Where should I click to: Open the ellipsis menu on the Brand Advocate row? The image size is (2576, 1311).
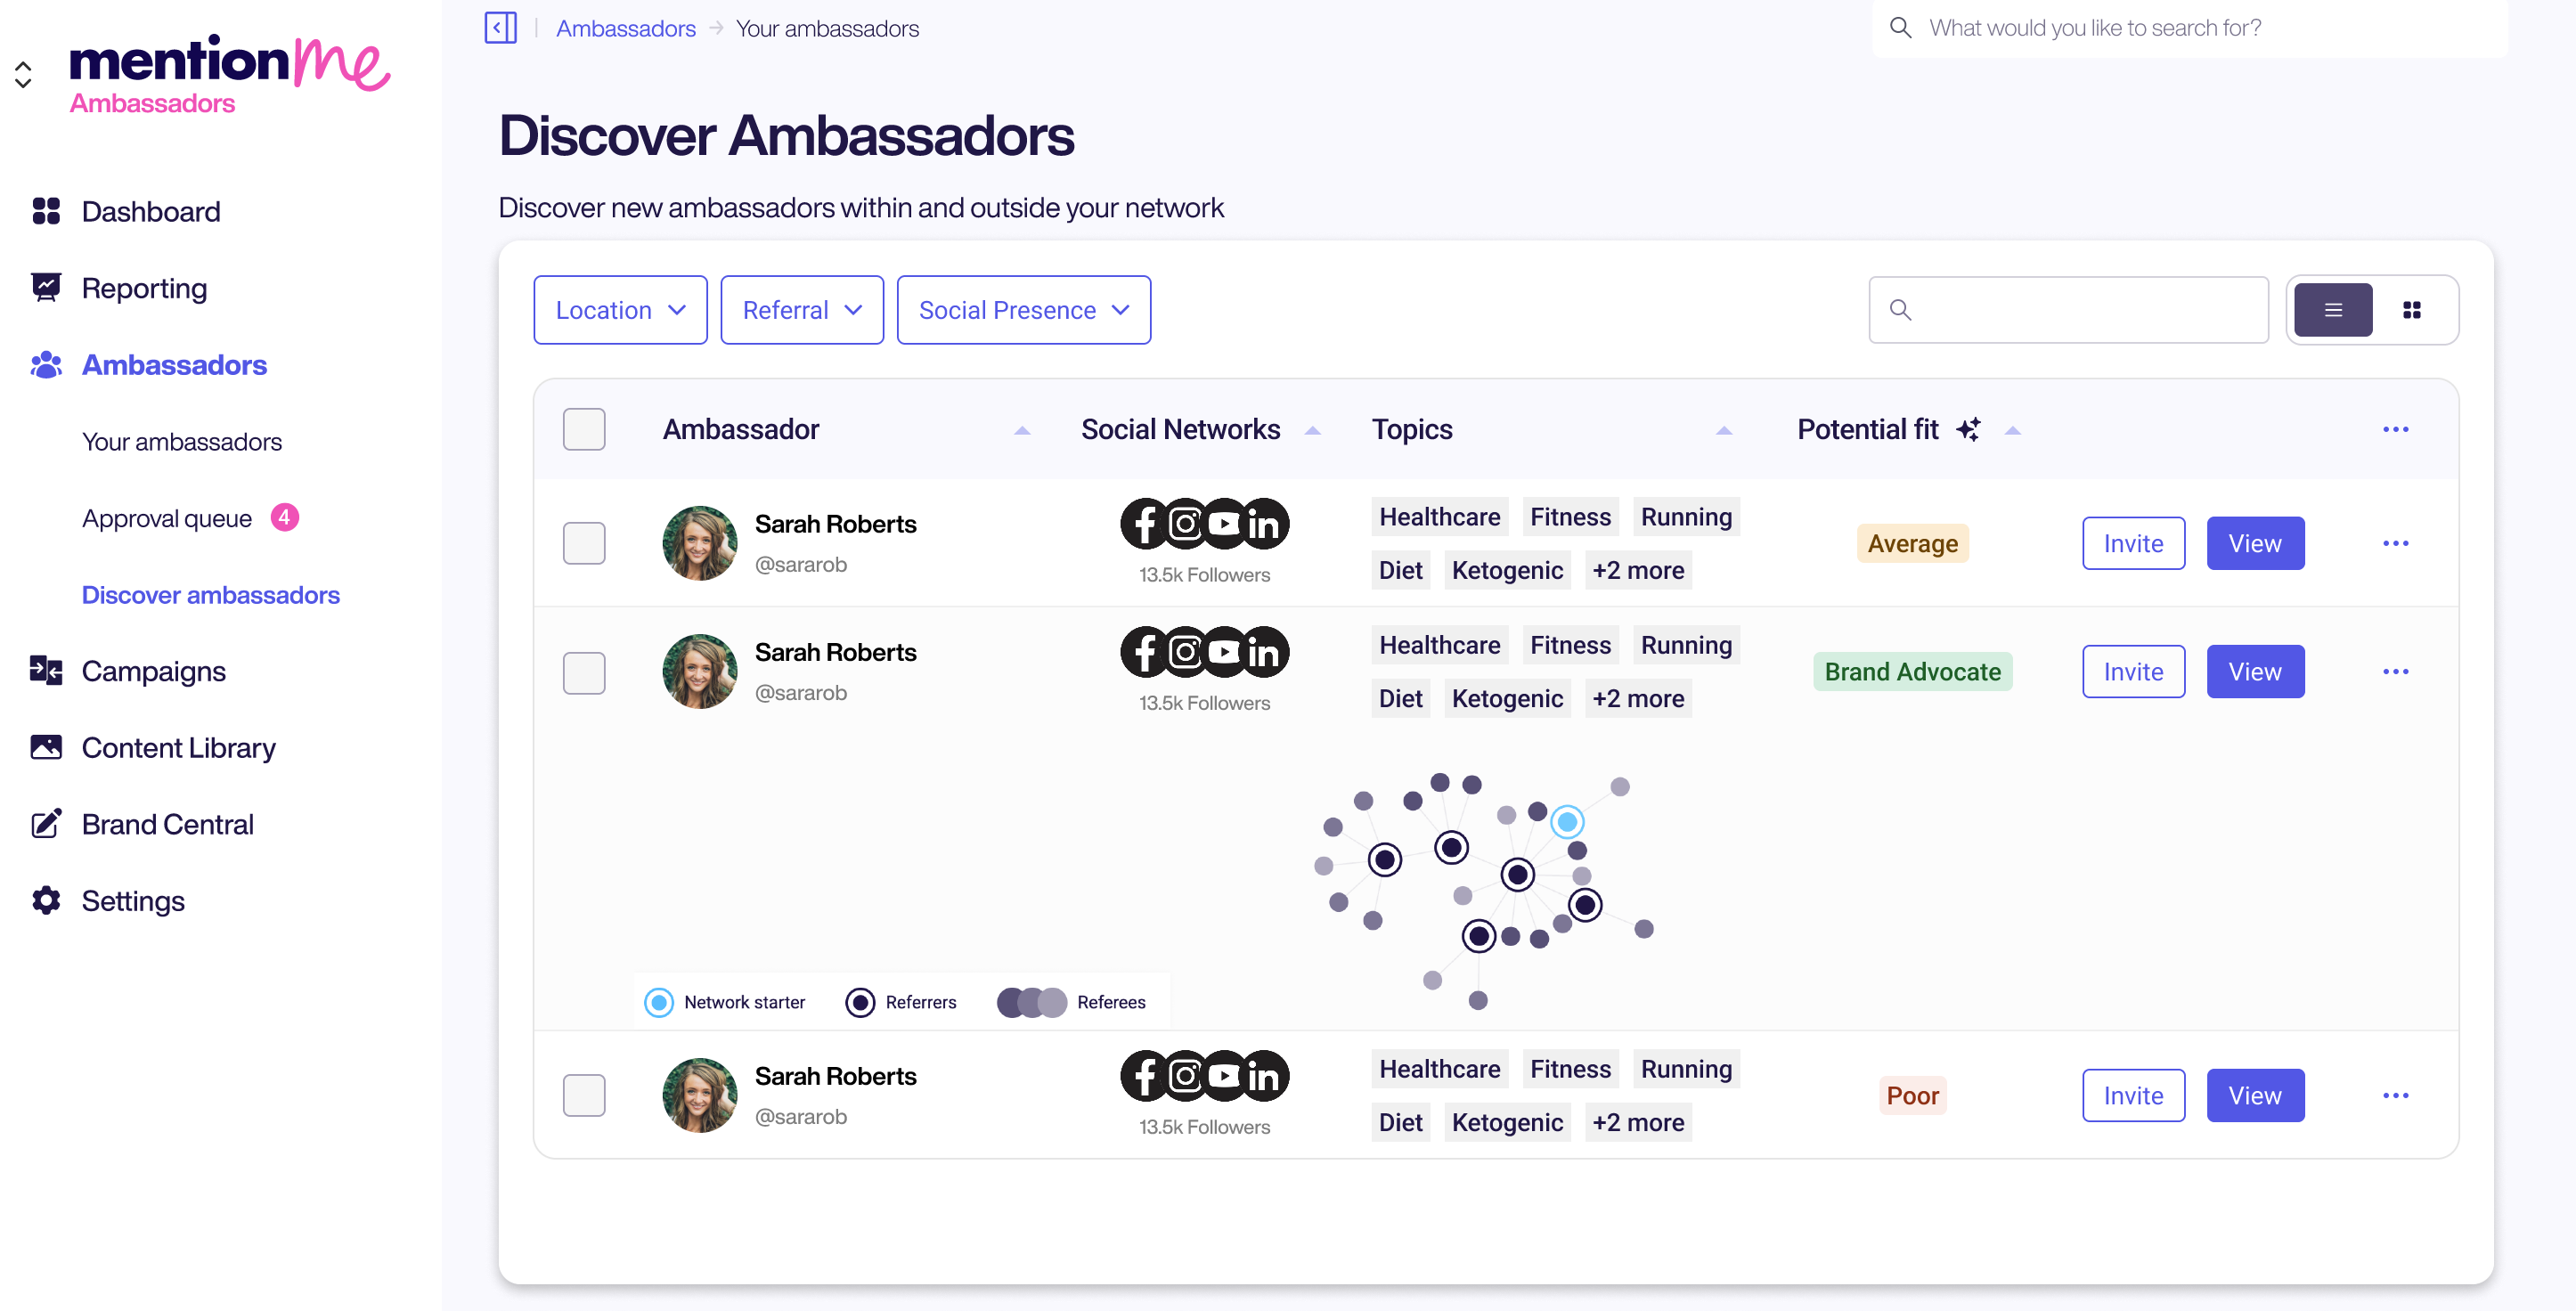[2396, 671]
